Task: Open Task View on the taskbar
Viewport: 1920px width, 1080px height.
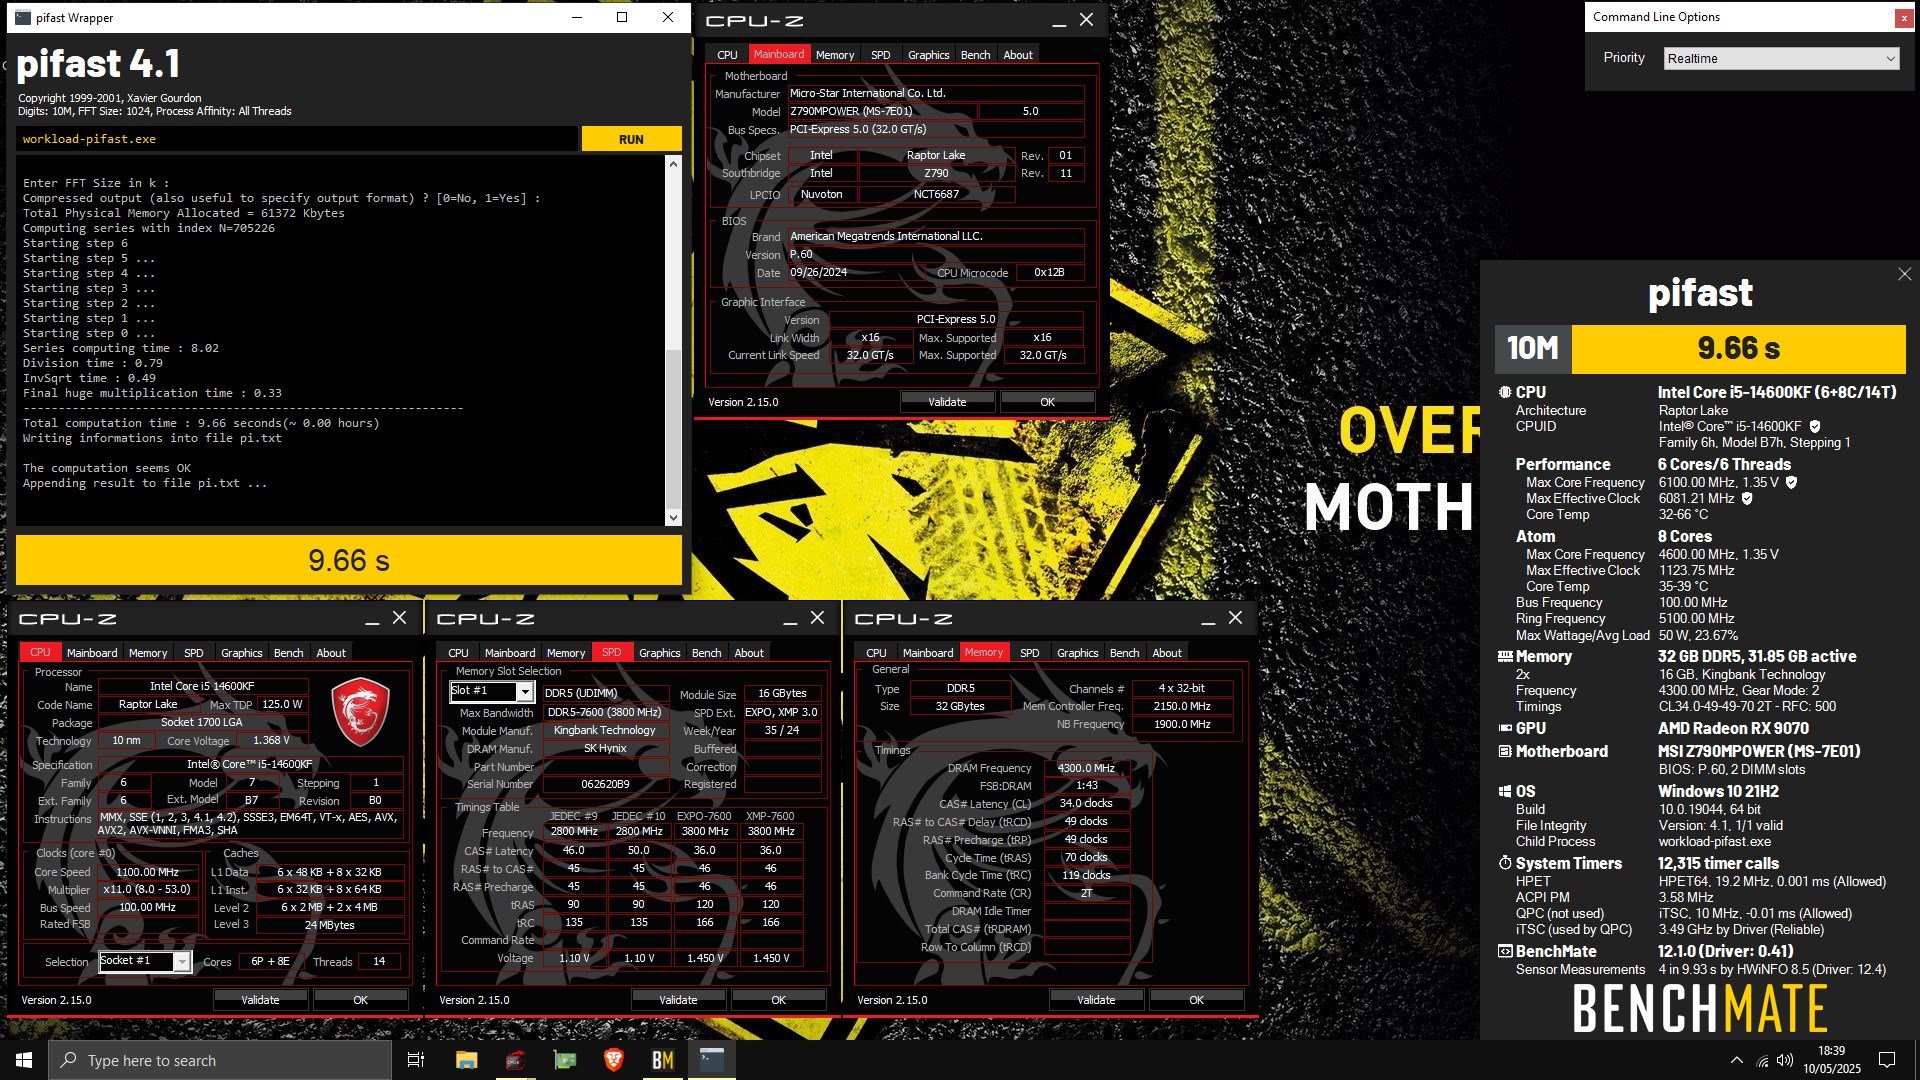Action: (416, 1060)
